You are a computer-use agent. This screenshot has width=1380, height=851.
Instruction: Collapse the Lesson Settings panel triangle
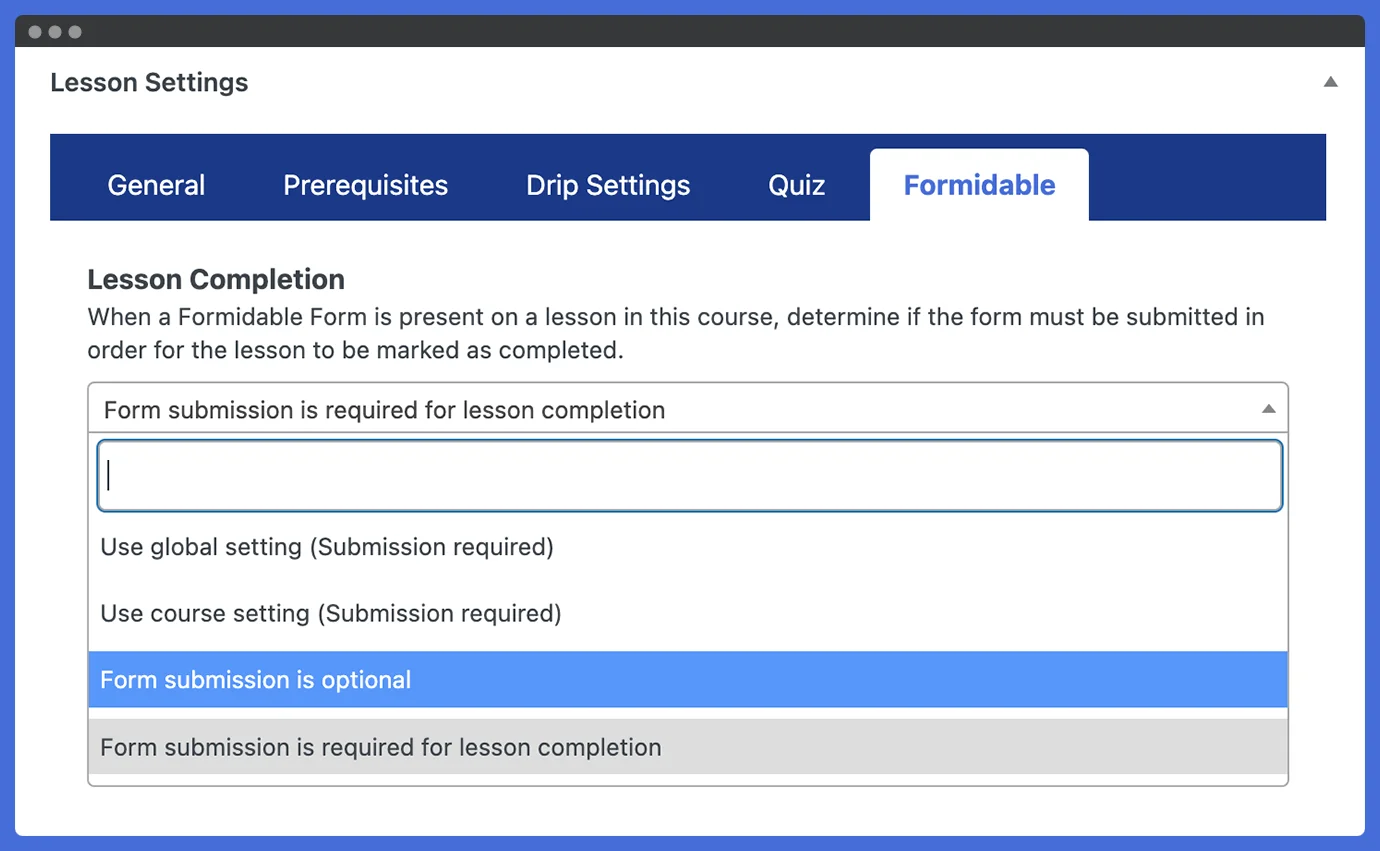click(1330, 82)
